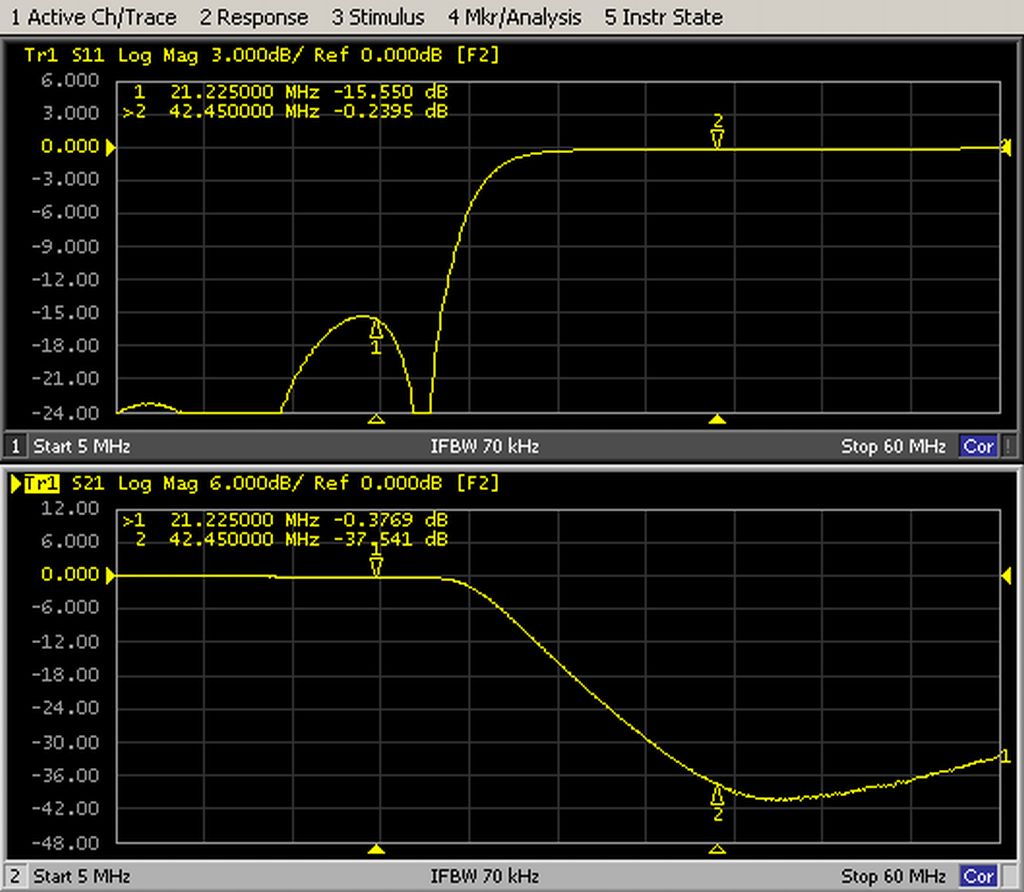This screenshot has height=892, width=1024.
Task: Open the 5 Instr State menu
Action: pyautogui.click(x=663, y=17)
